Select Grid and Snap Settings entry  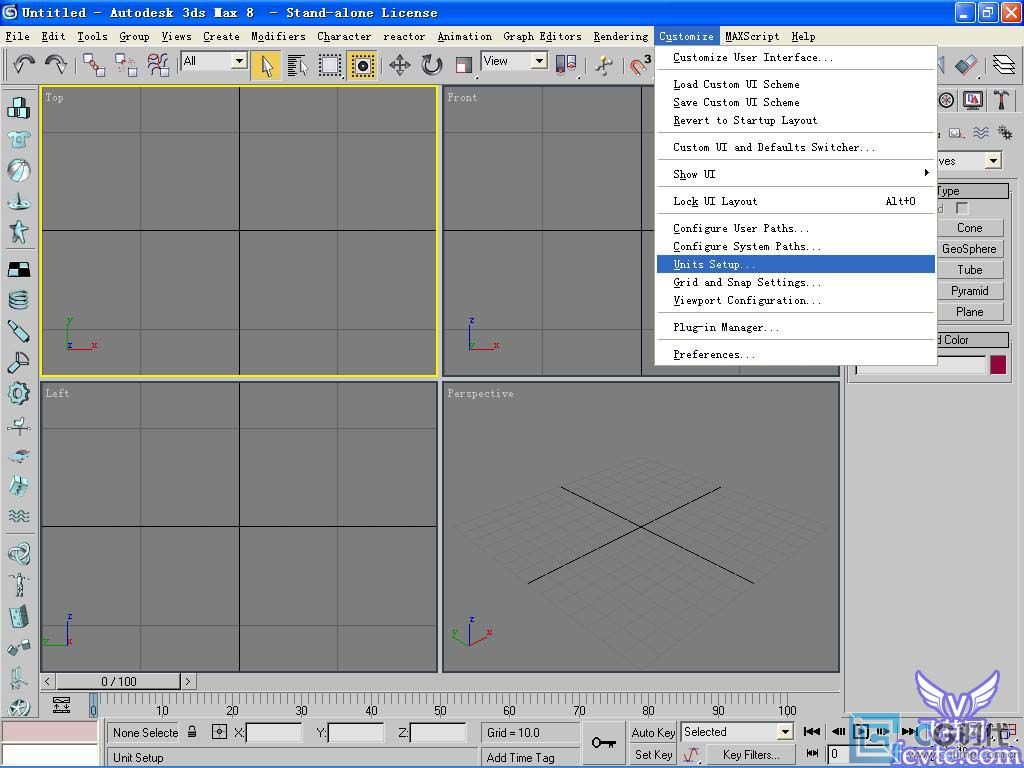(795, 282)
